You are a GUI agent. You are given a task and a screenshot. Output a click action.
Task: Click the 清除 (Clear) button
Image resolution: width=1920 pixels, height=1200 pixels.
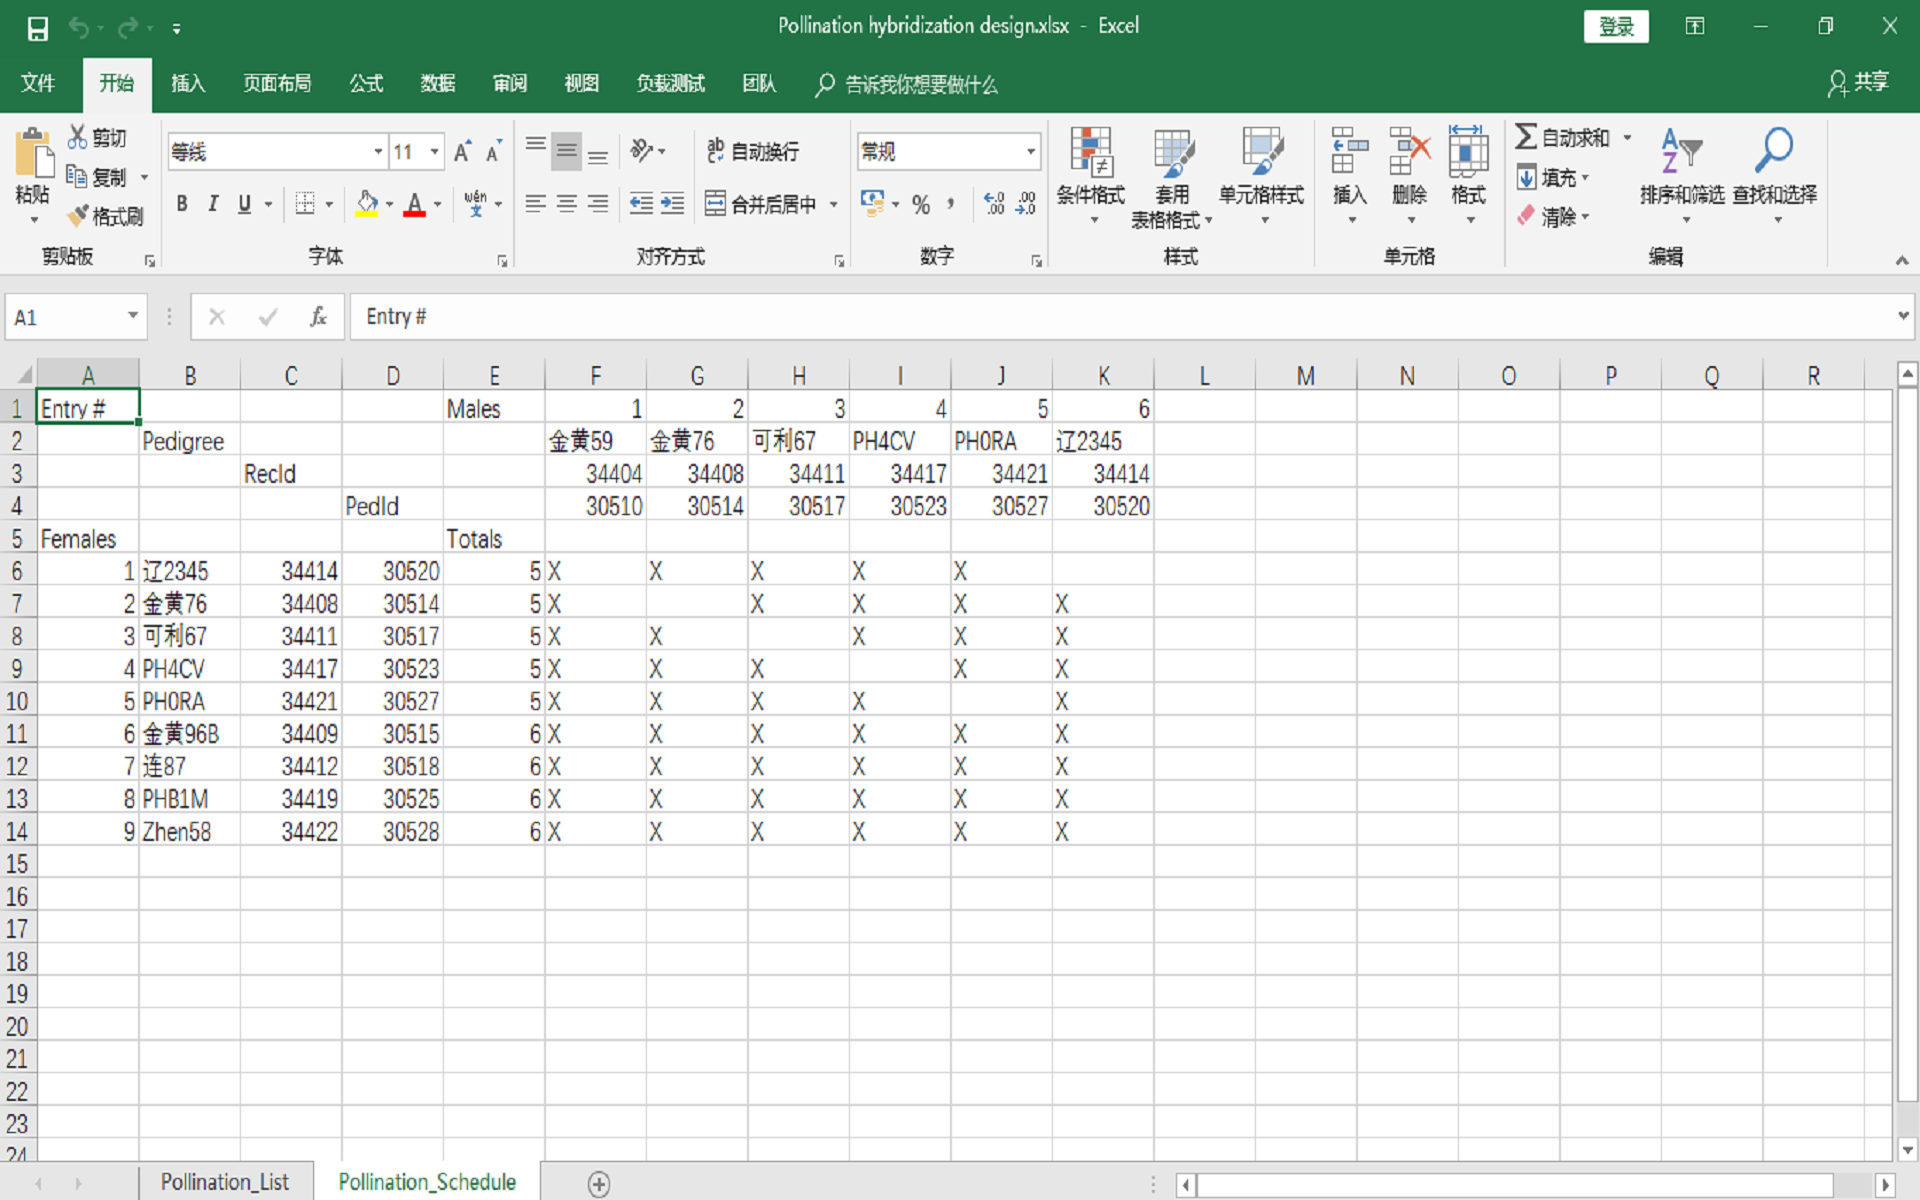tap(1553, 216)
